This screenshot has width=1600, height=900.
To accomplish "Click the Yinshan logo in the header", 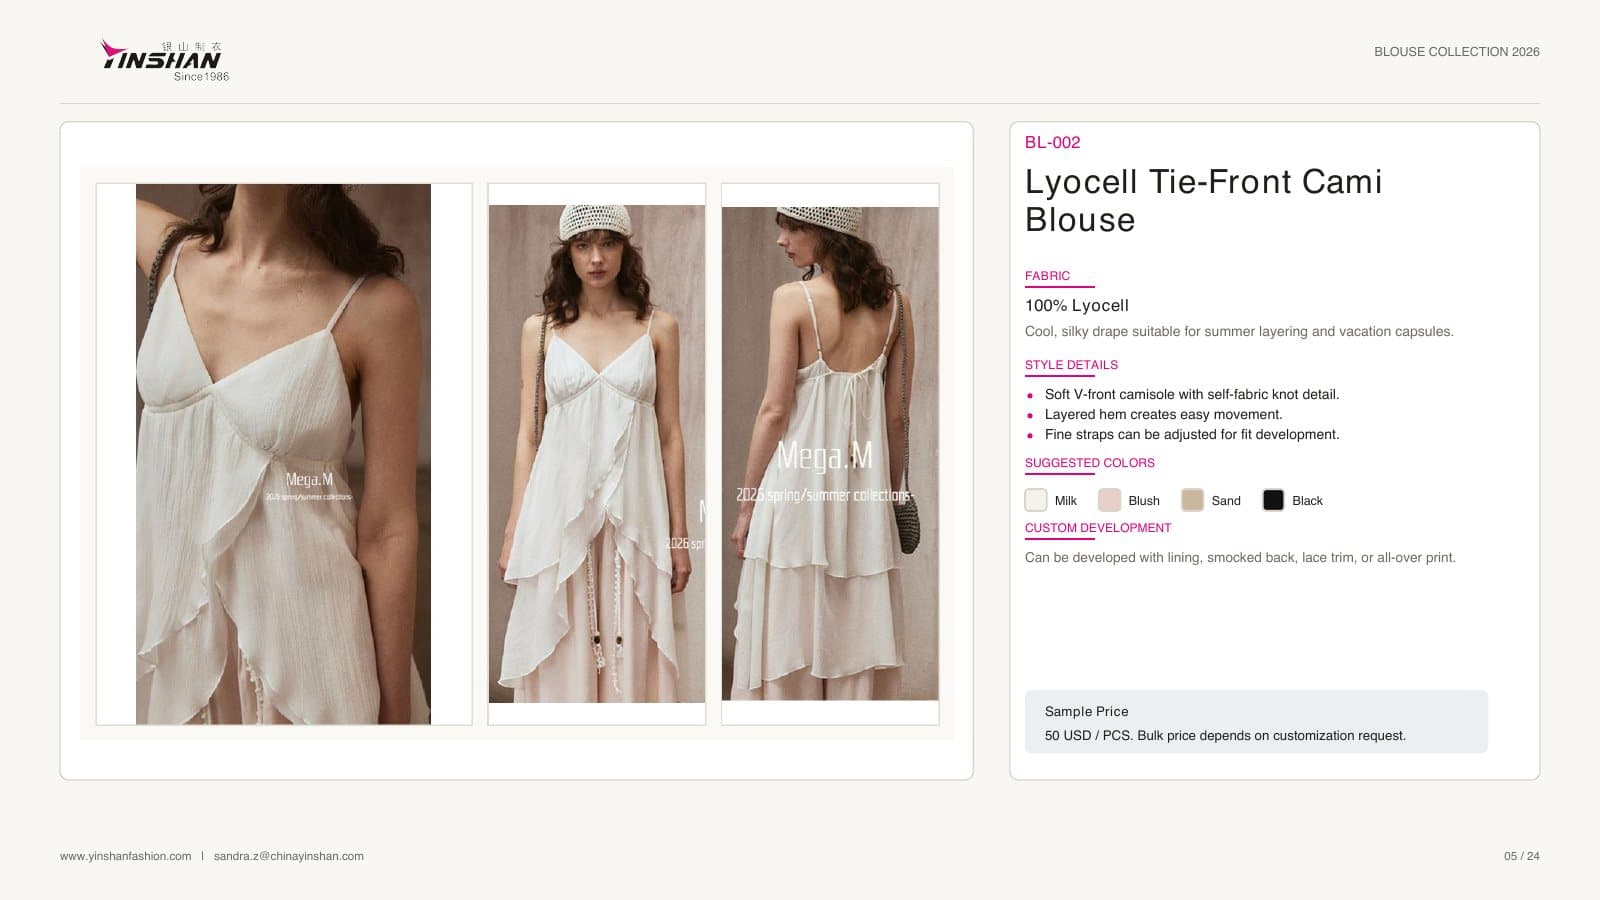I will tap(165, 60).
